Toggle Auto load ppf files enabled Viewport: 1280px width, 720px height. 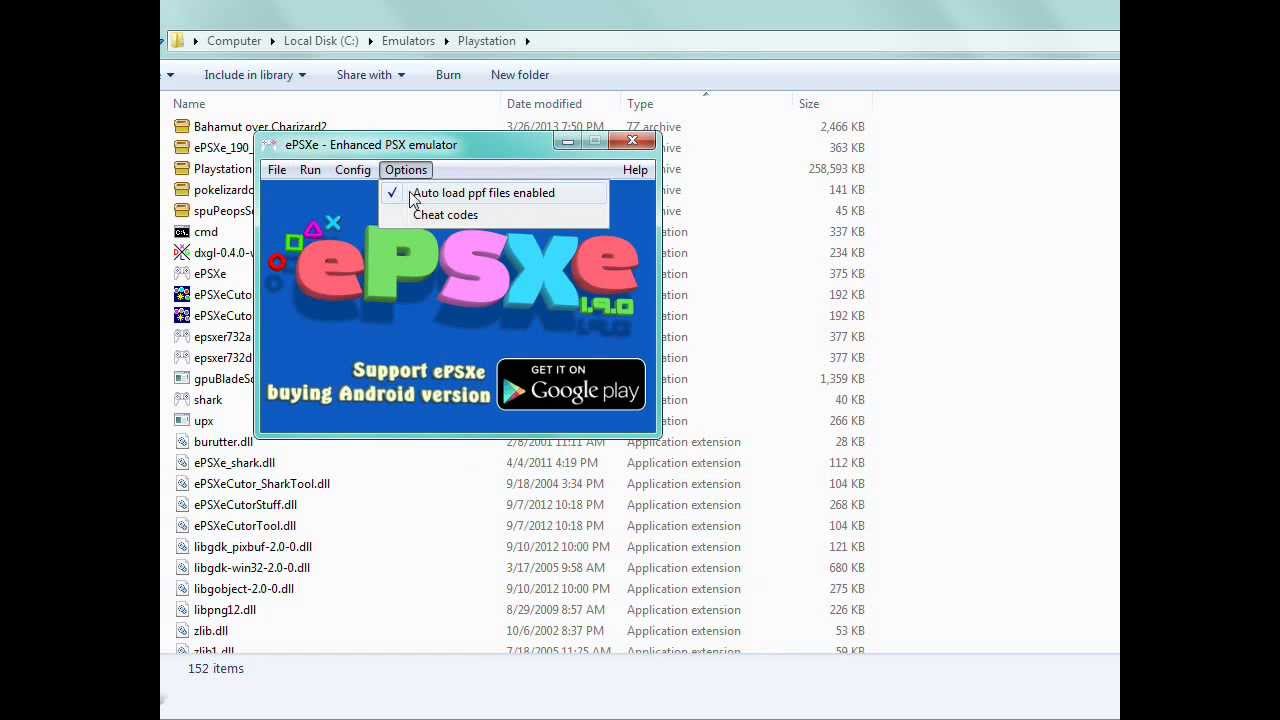494,193
